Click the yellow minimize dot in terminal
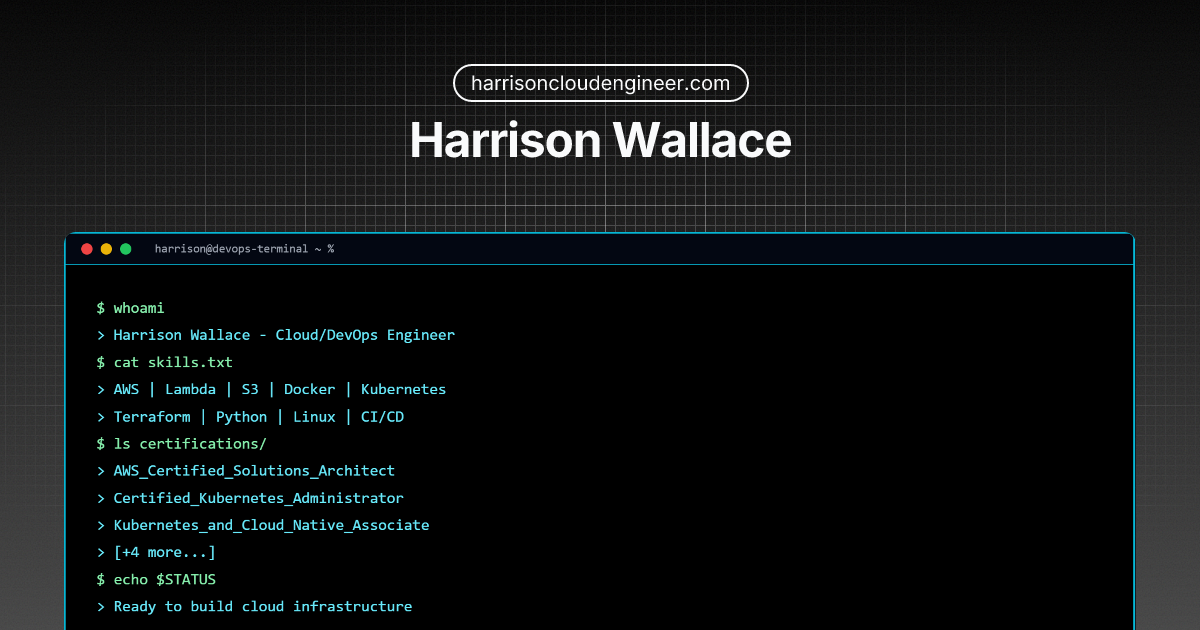 (106, 249)
